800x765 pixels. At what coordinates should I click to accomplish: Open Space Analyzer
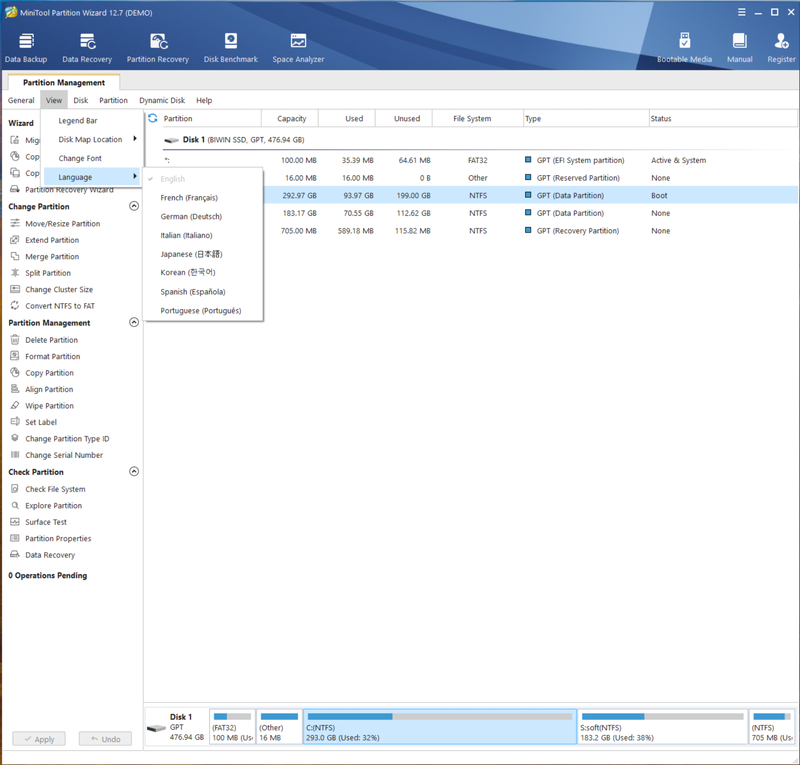(x=298, y=48)
